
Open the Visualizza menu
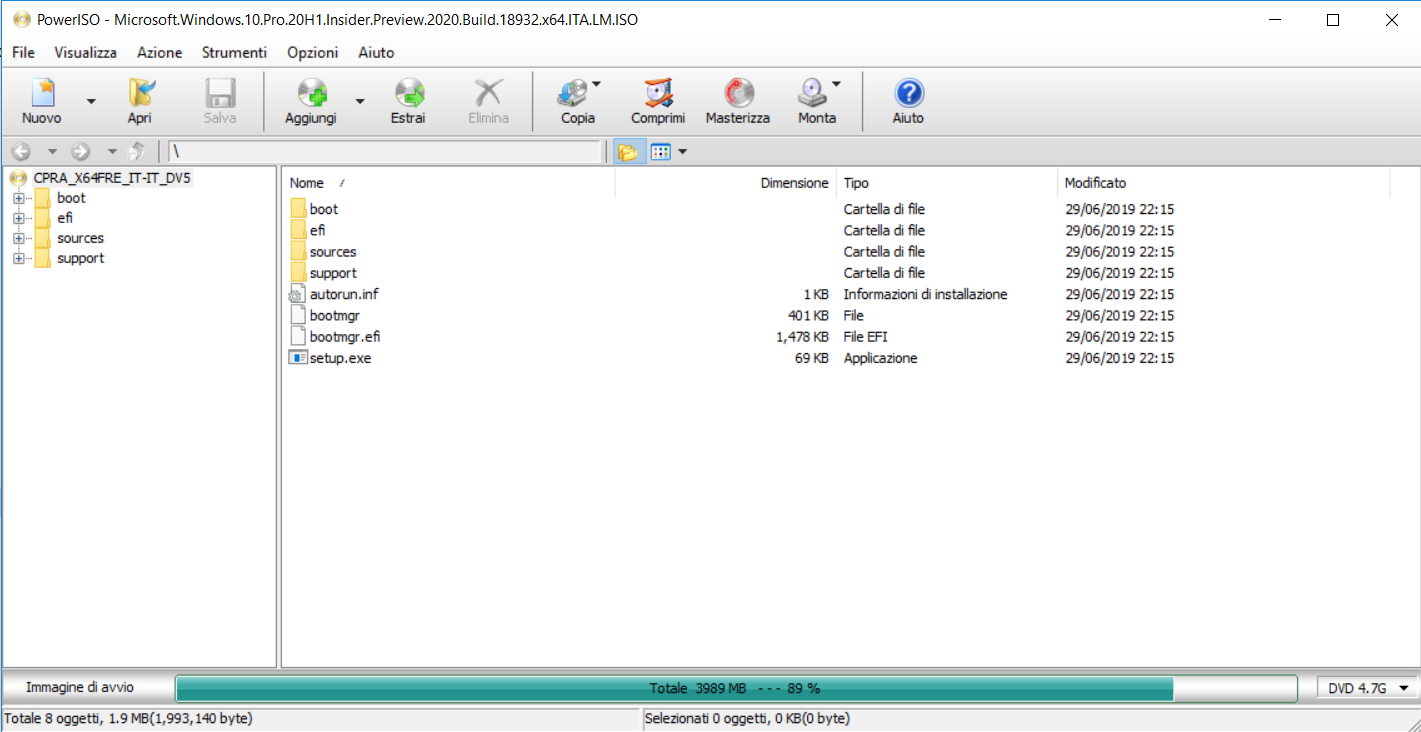pyautogui.click(x=86, y=52)
